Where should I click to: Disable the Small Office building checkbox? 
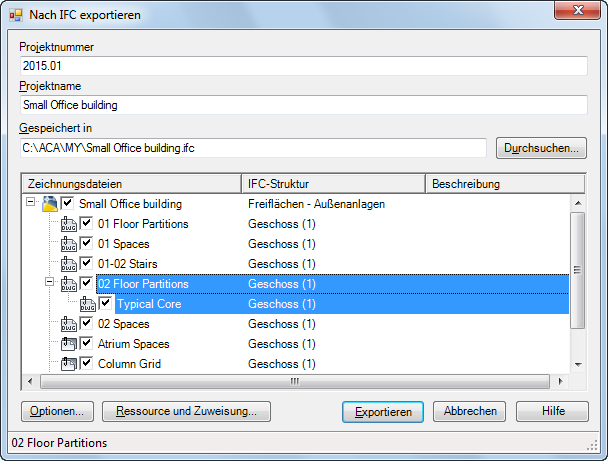tap(67, 204)
